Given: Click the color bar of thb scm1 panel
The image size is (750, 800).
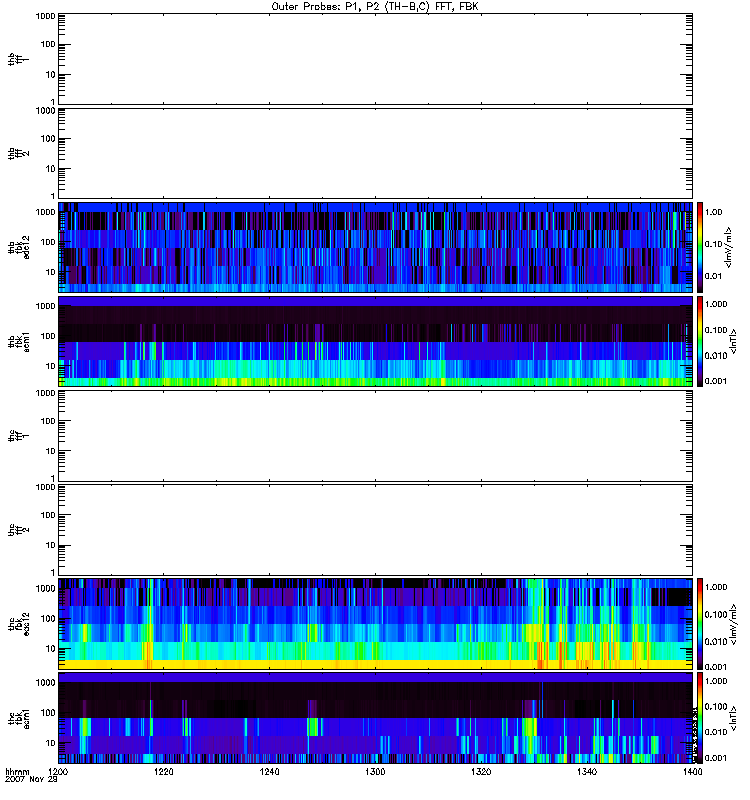Looking at the screenshot, I should [x=701, y=341].
